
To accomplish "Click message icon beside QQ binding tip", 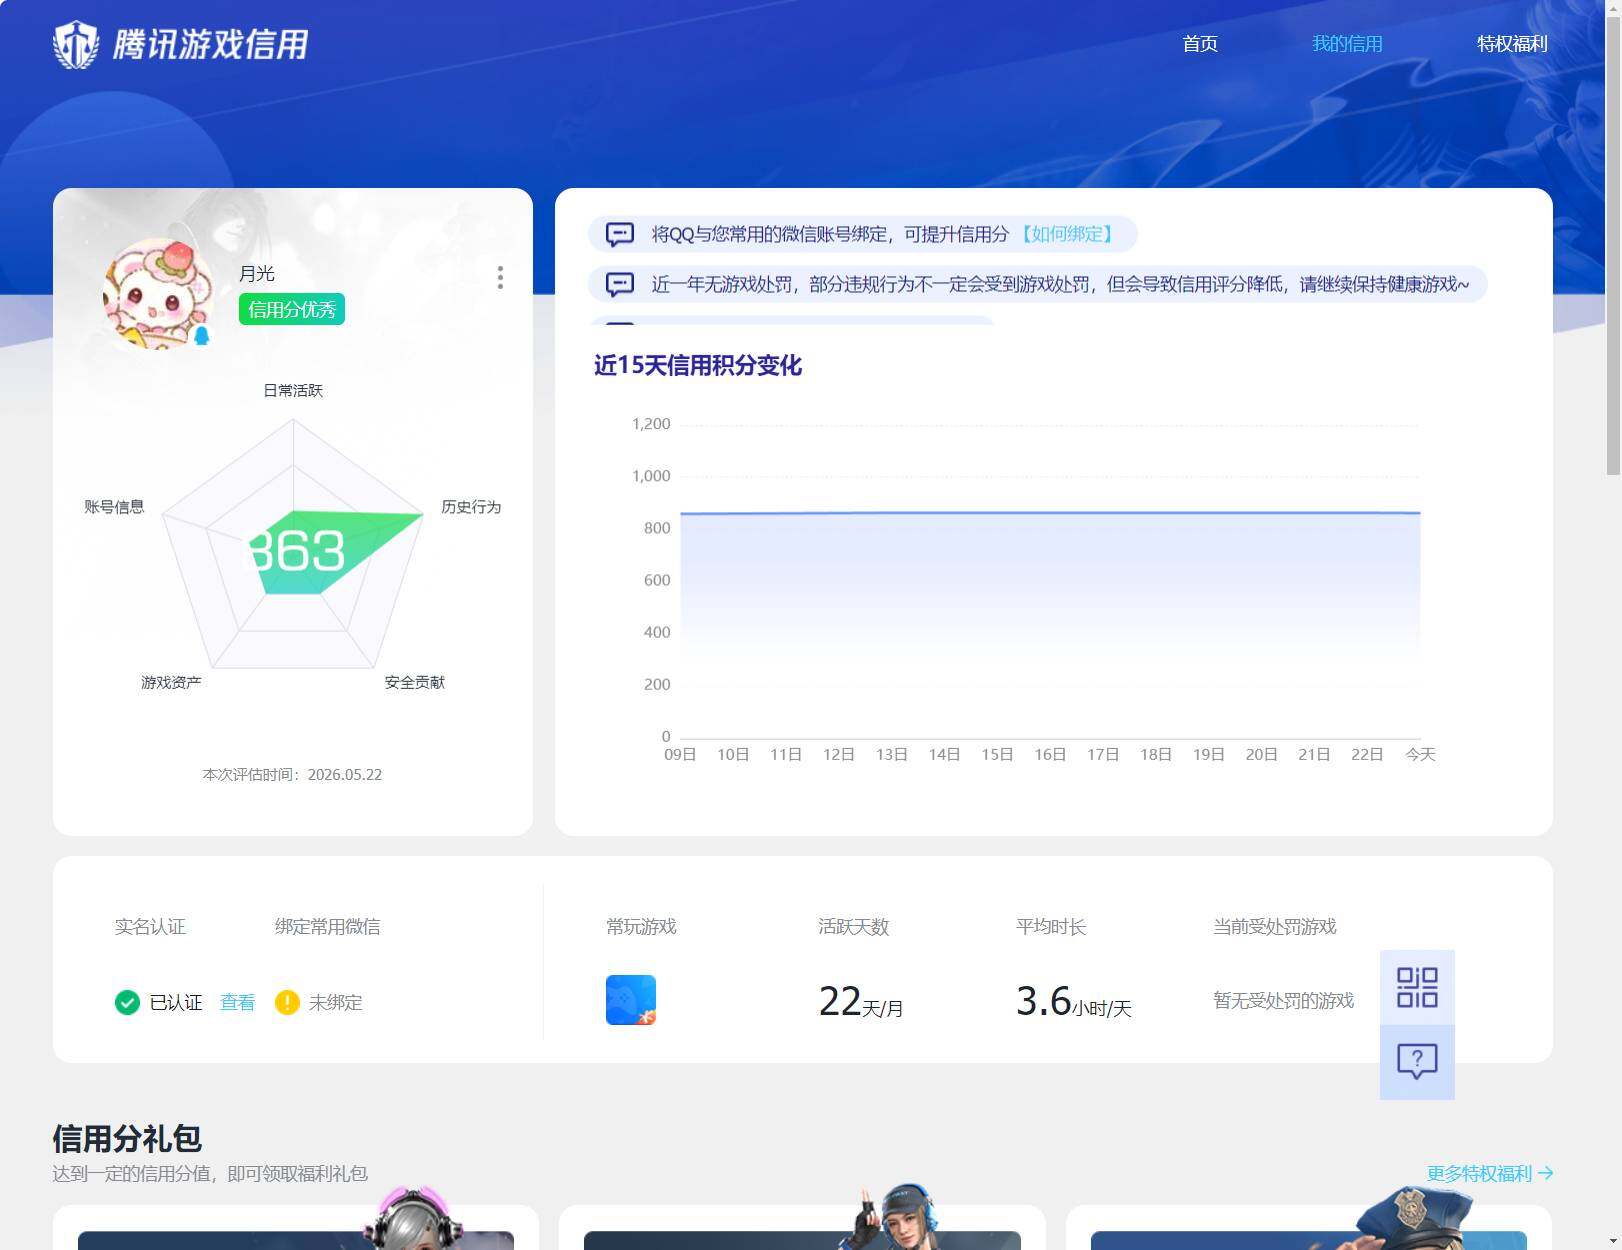I will pyautogui.click(x=620, y=234).
